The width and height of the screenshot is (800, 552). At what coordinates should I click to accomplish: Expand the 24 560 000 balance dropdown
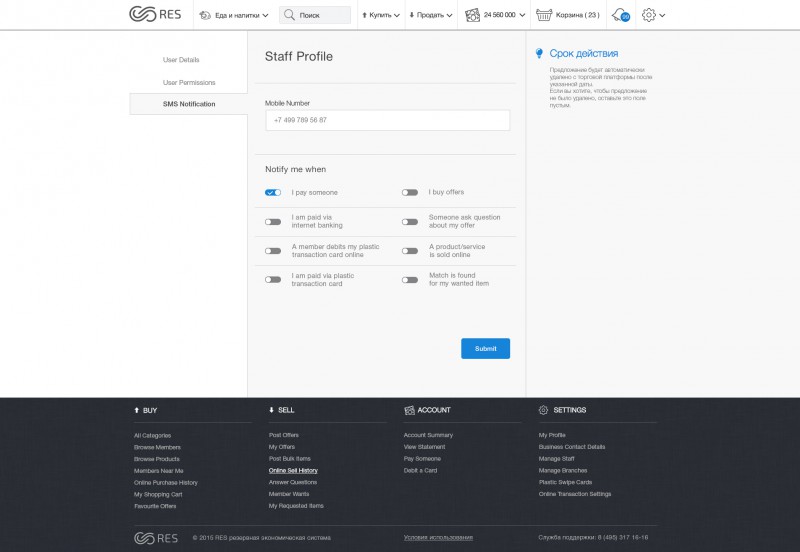click(x=522, y=15)
